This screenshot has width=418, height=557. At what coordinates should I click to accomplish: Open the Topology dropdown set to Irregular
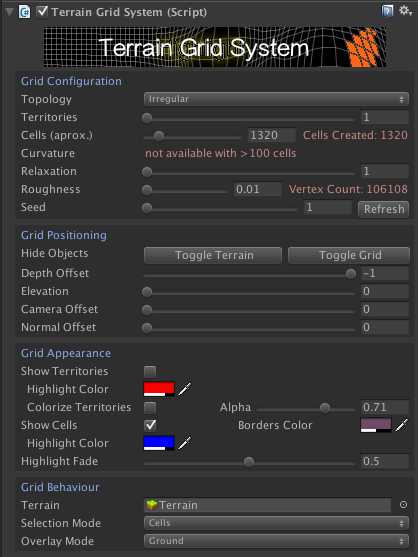276,99
